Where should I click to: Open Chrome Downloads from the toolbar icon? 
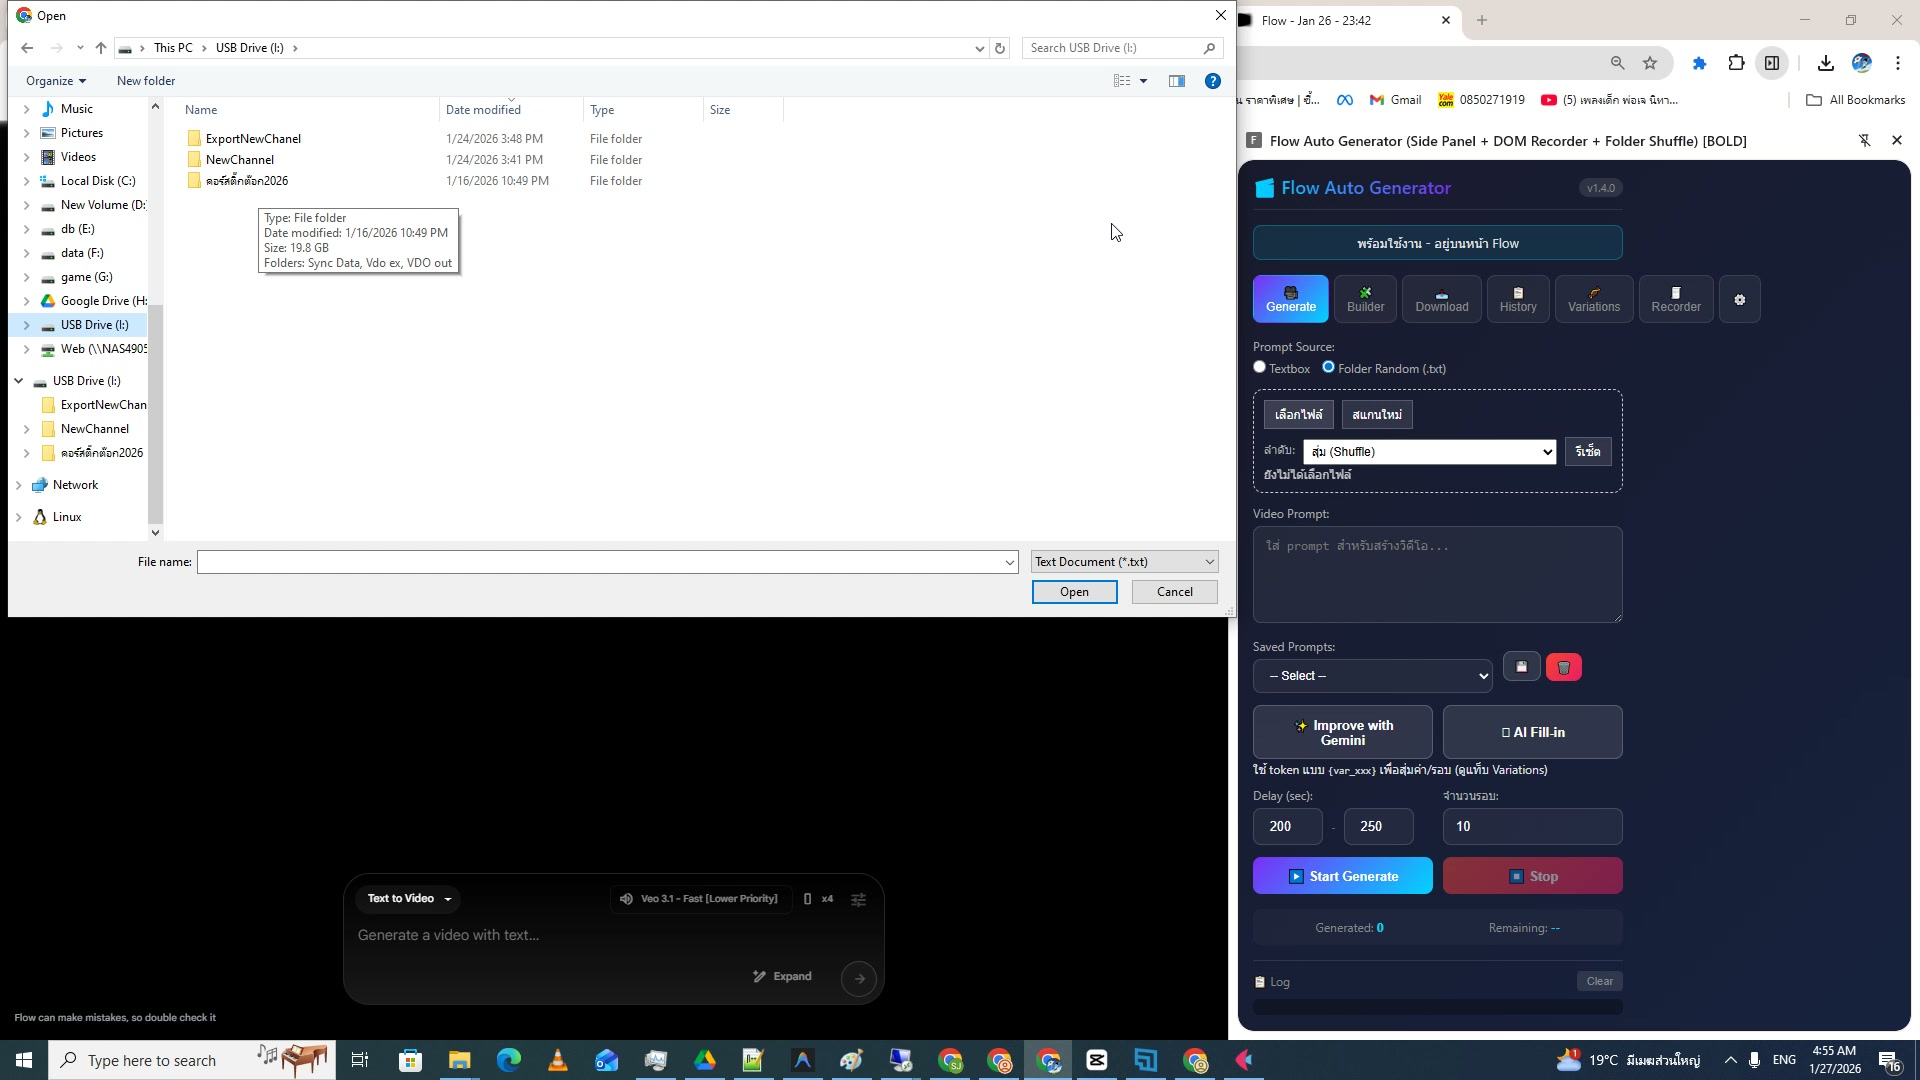(1825, 63)
